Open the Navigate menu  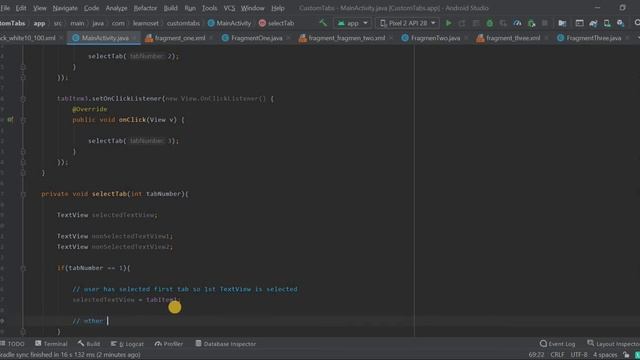[x=65, y=8]
